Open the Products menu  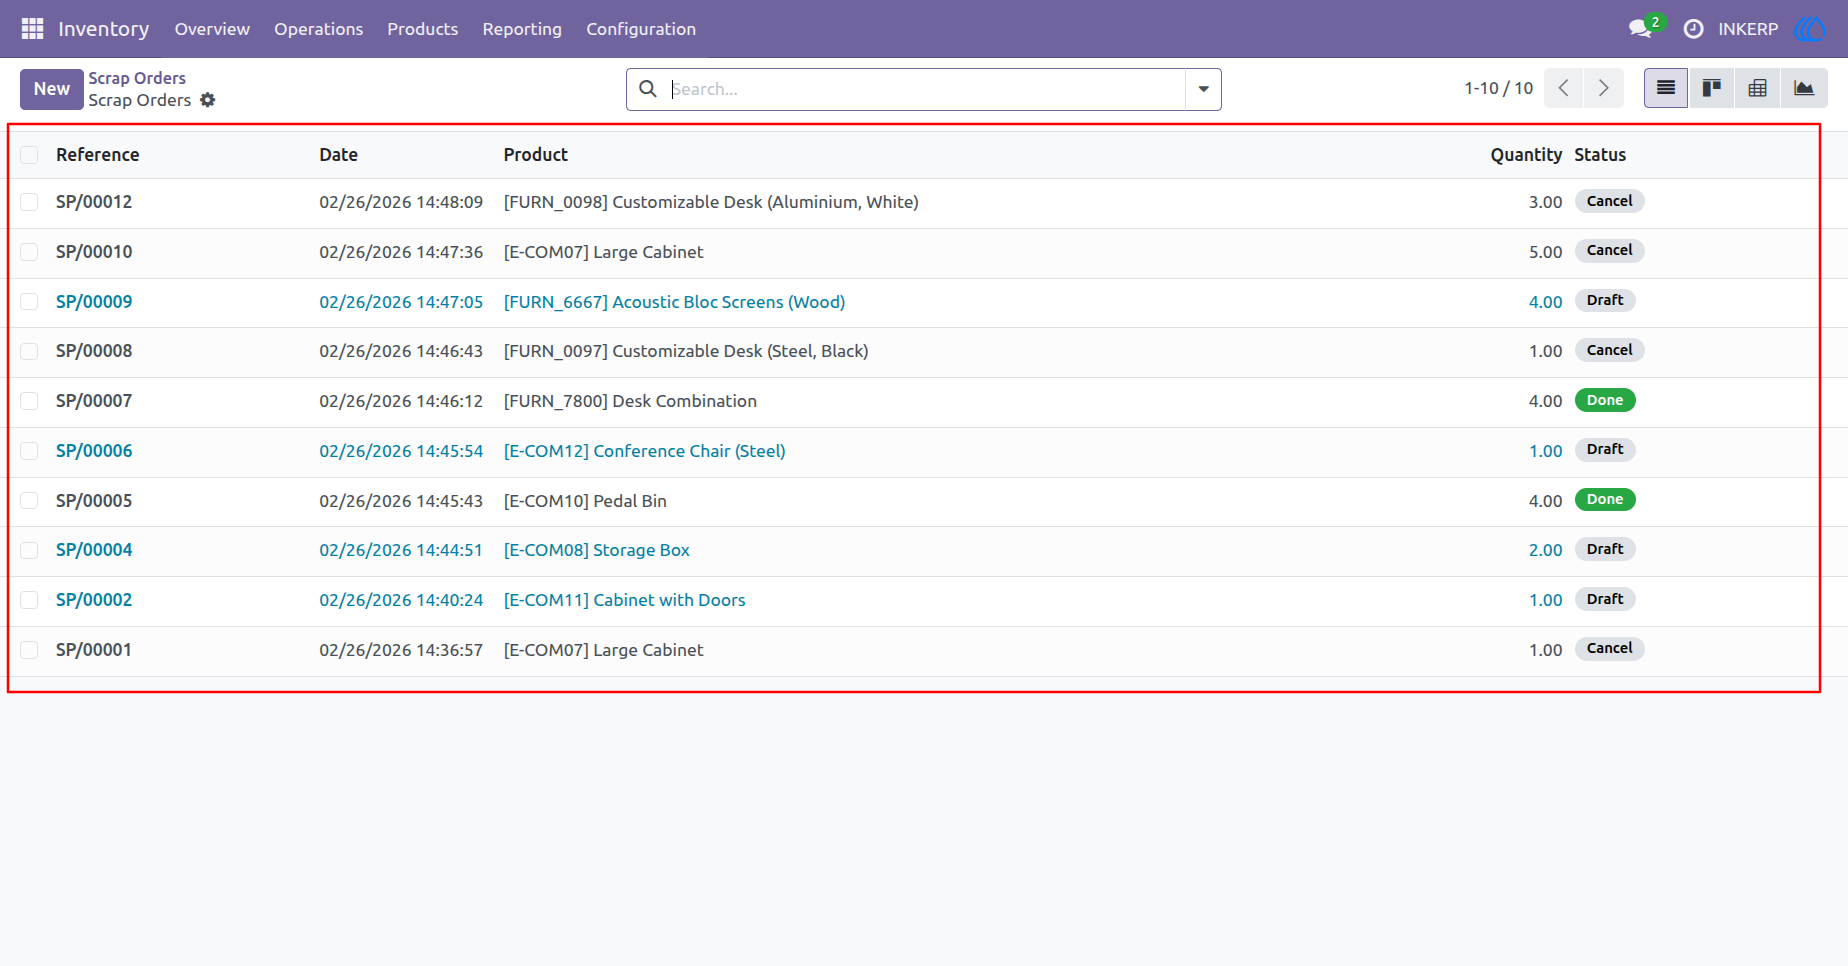pyautogui.click(x=422, y=29)
